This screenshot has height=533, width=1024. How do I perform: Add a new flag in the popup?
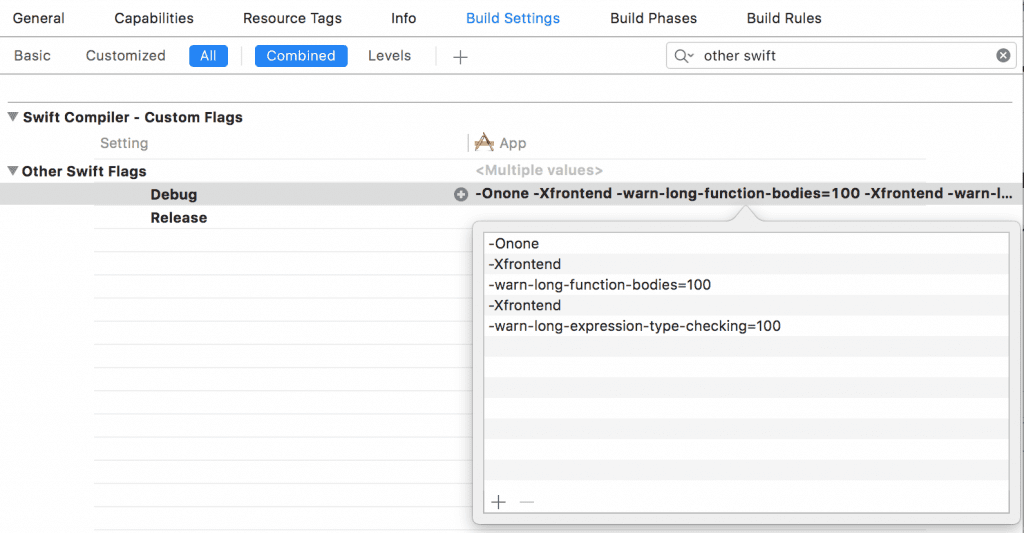[498, 502]
